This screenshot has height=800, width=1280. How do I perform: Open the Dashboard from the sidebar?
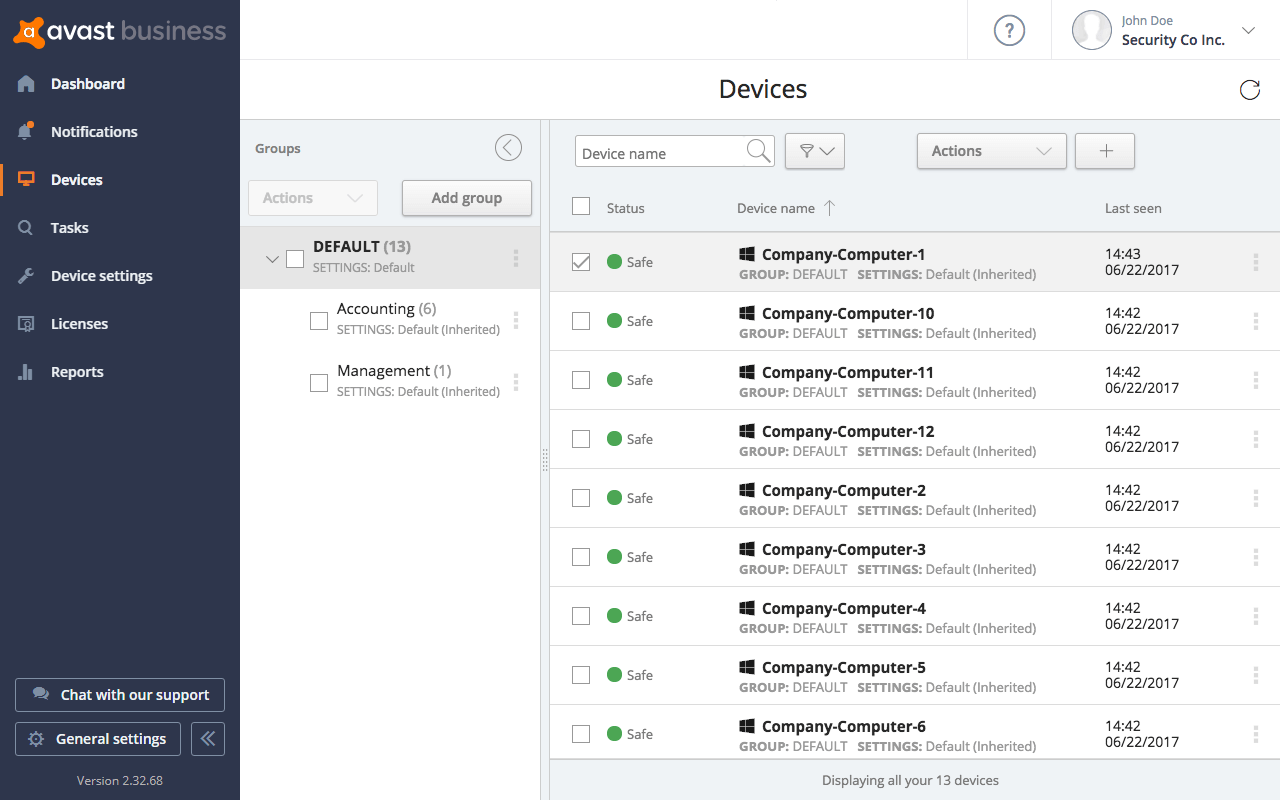point(87,83)
